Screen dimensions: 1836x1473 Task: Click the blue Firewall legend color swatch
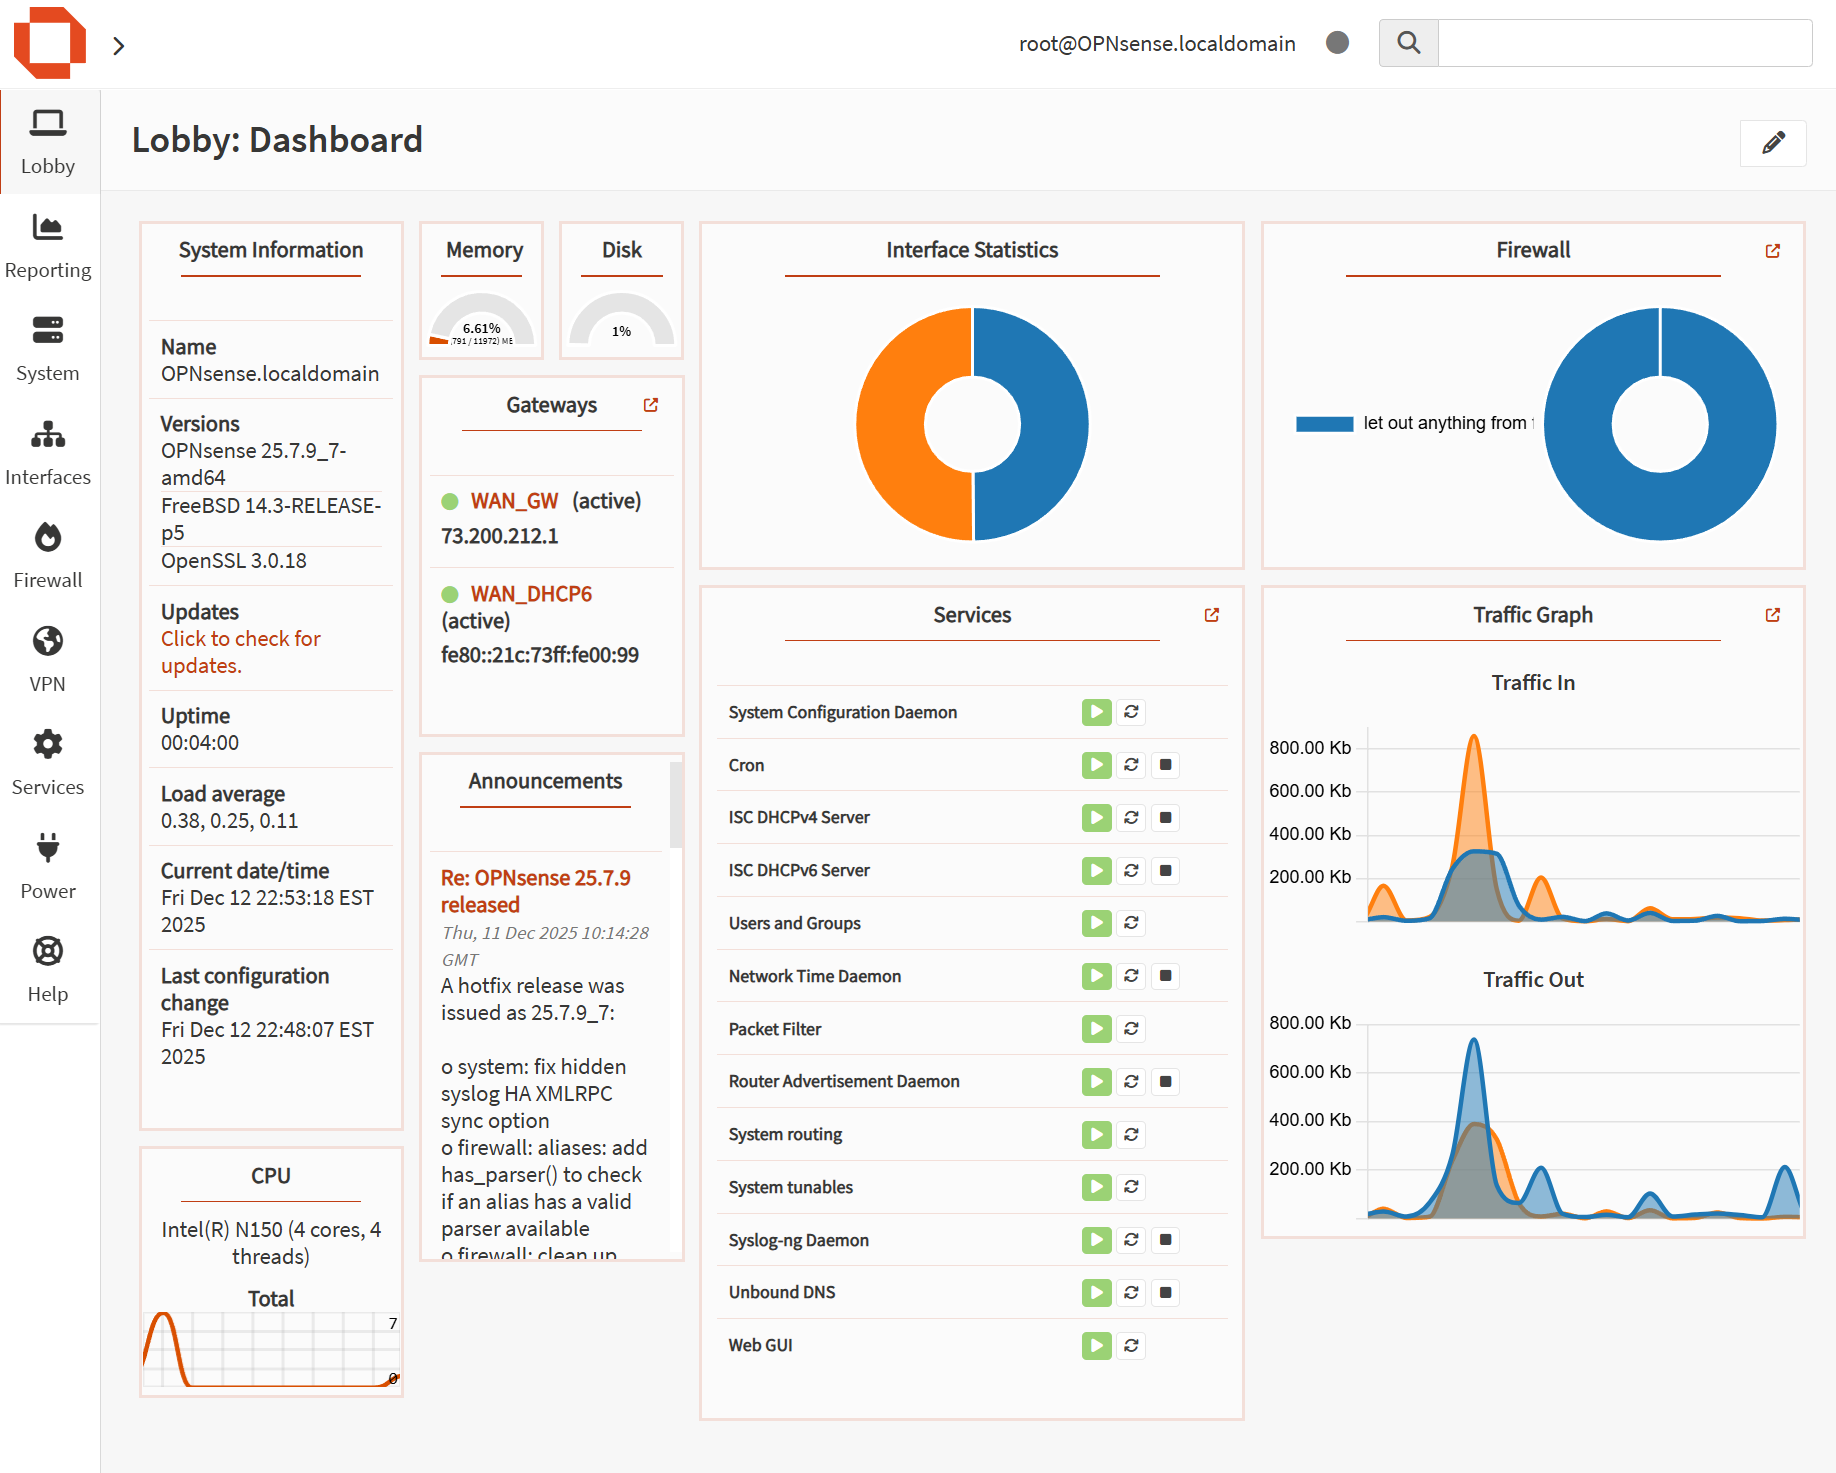(x=1323, y=424)
